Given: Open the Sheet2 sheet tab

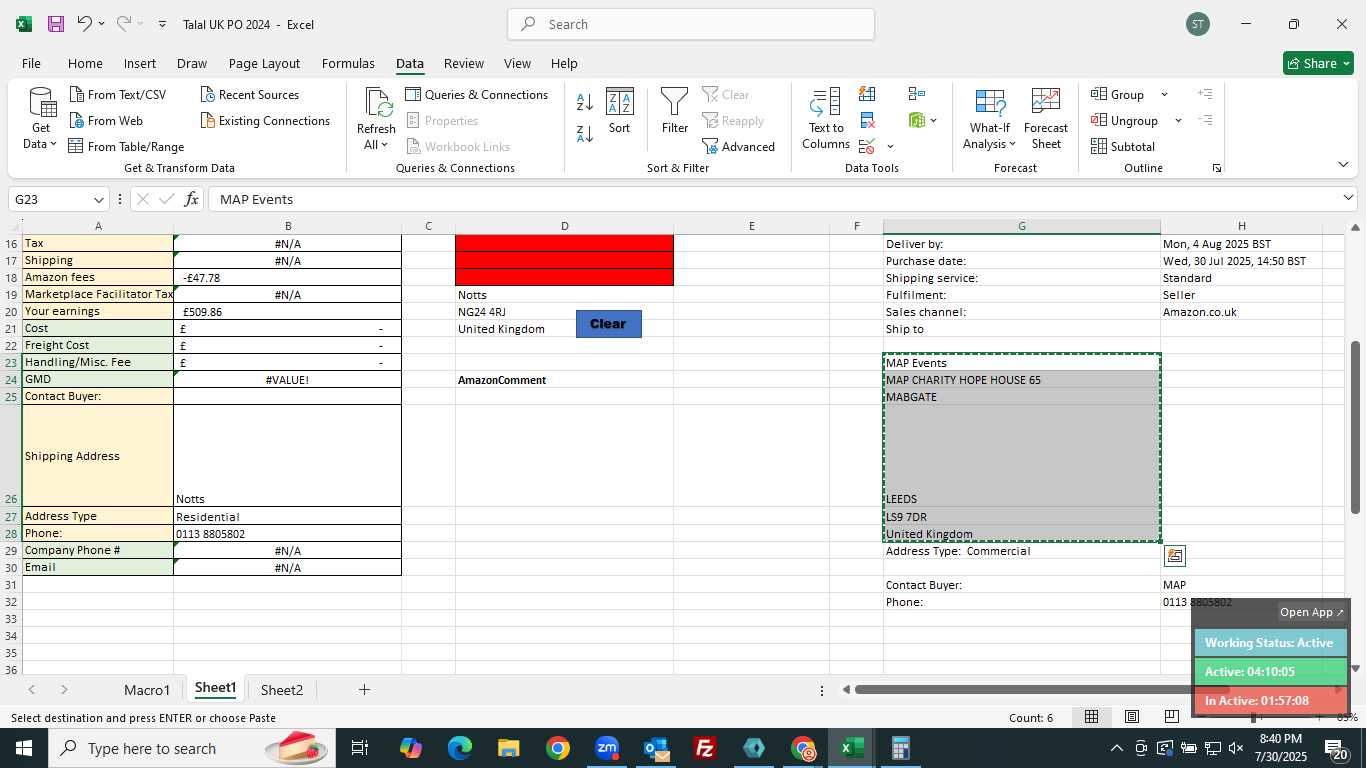Looking at the screenshot, I should coord(282,690).
